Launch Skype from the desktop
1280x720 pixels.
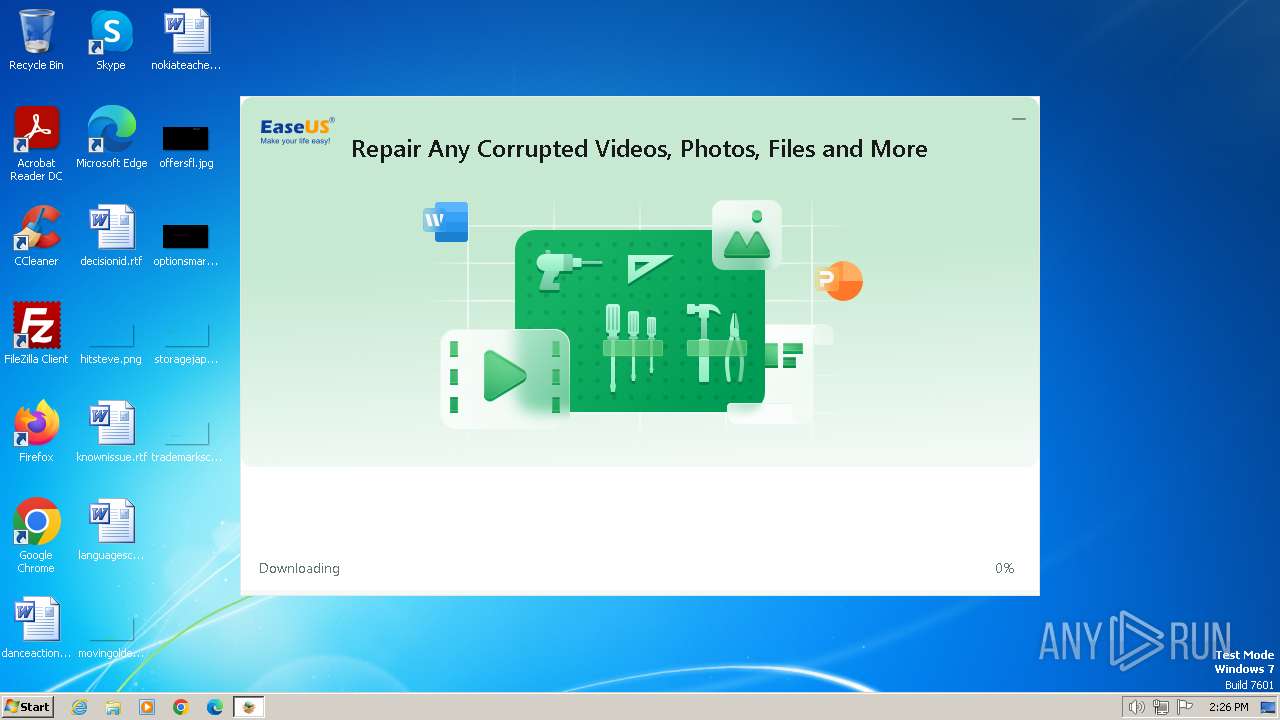(x=110, y=40)
